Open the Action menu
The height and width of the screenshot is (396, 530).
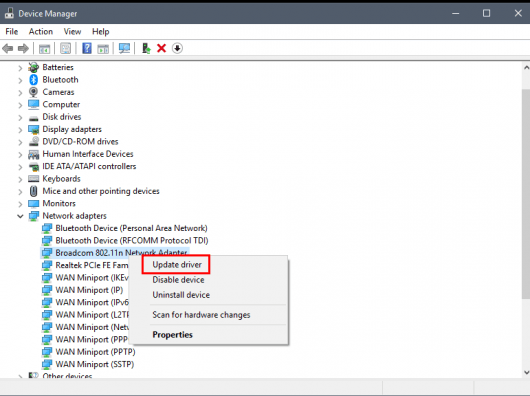click(x=41, y=31)
